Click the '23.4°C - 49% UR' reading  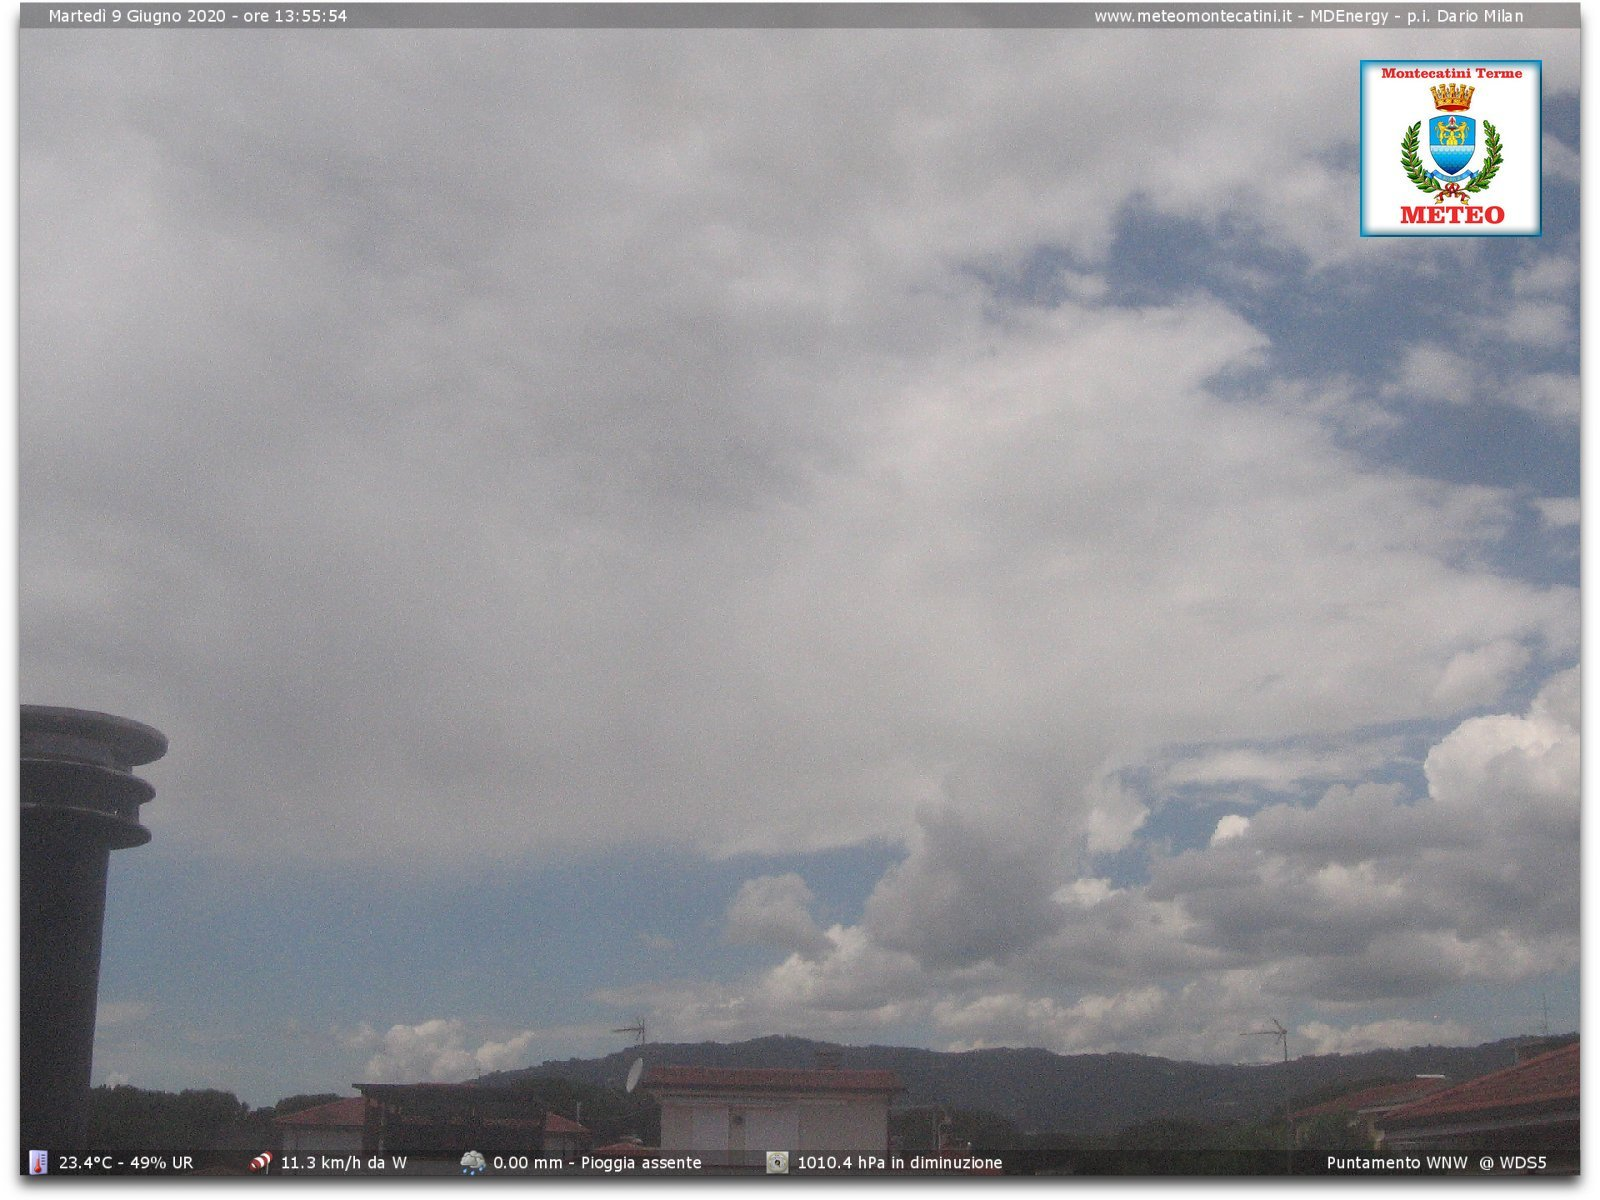[x=126, y=1163]
